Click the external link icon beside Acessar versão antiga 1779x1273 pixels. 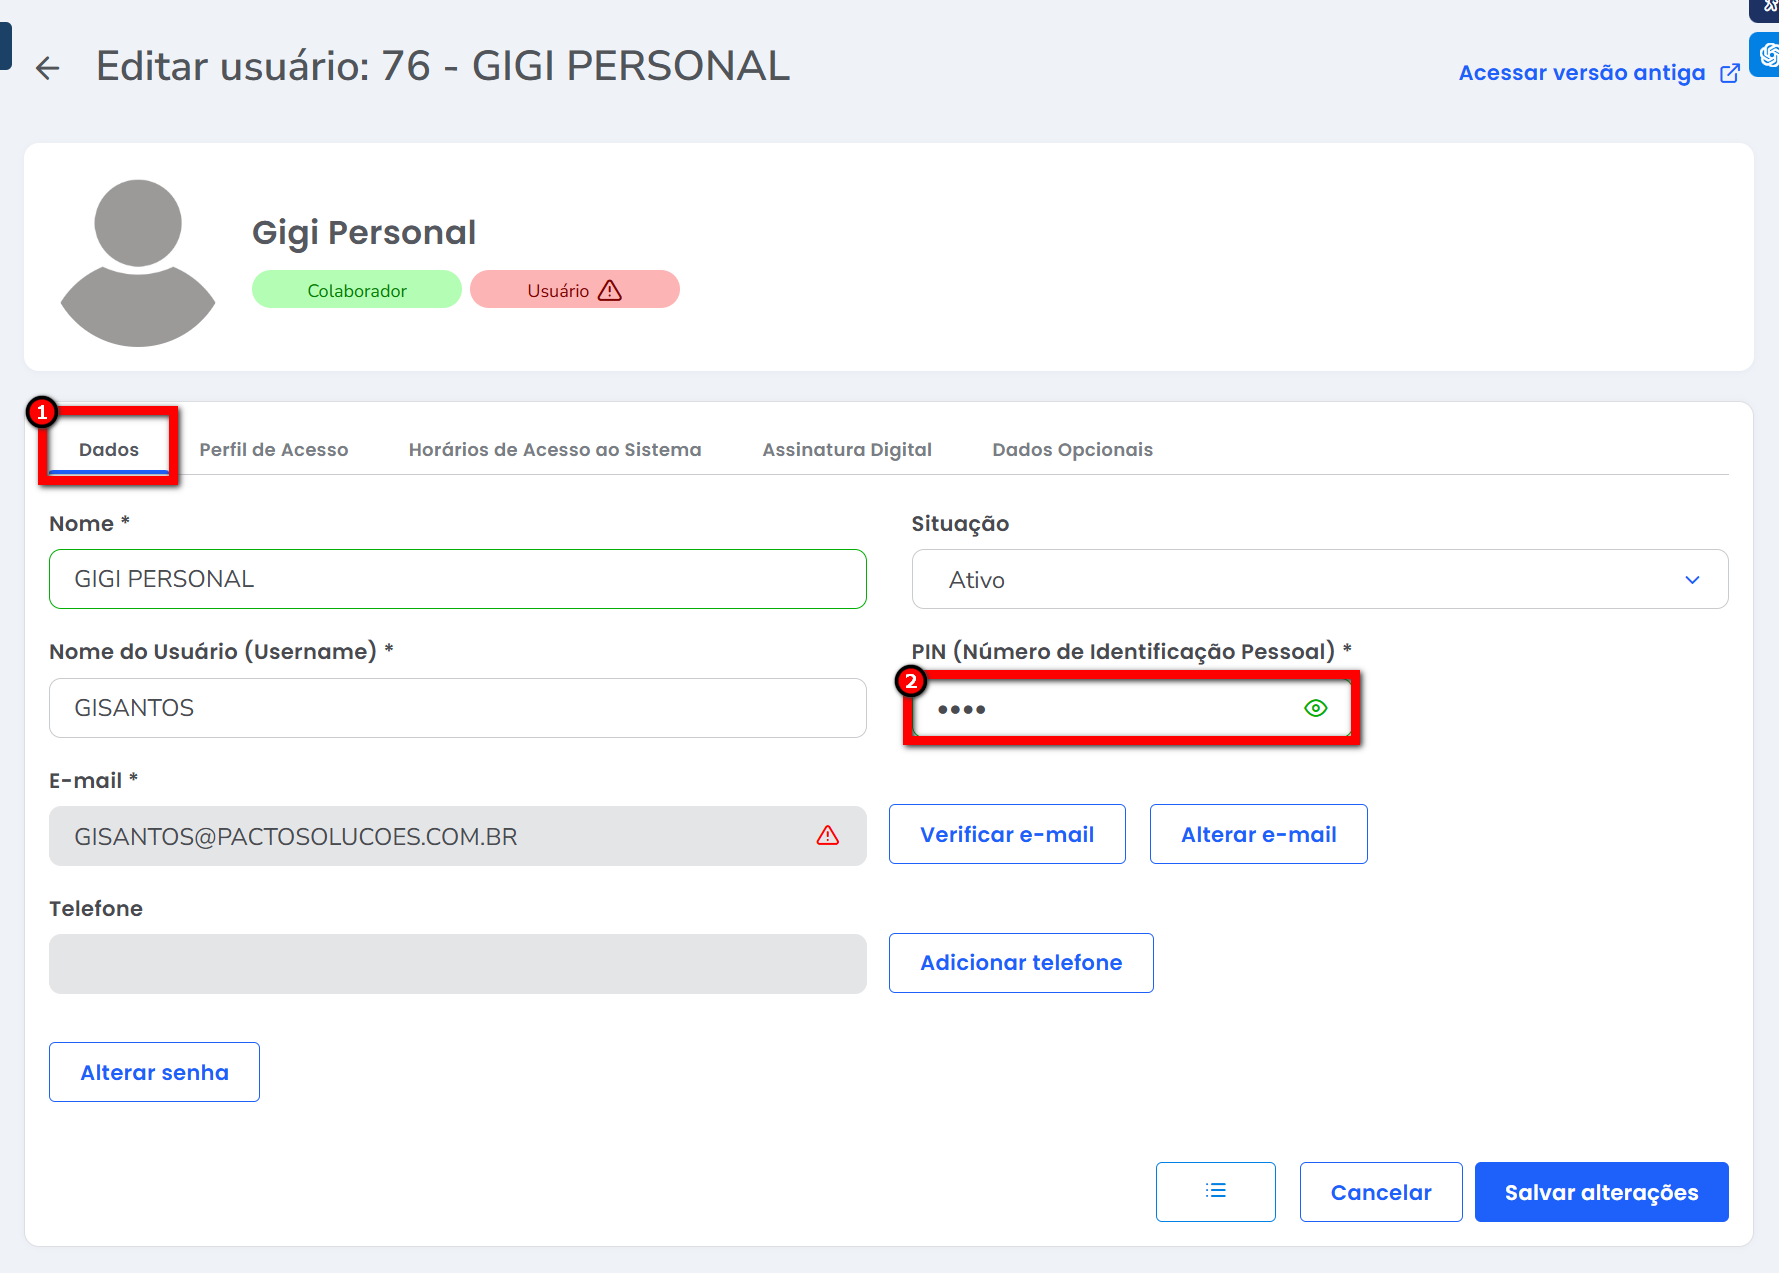coord(1729,73)
